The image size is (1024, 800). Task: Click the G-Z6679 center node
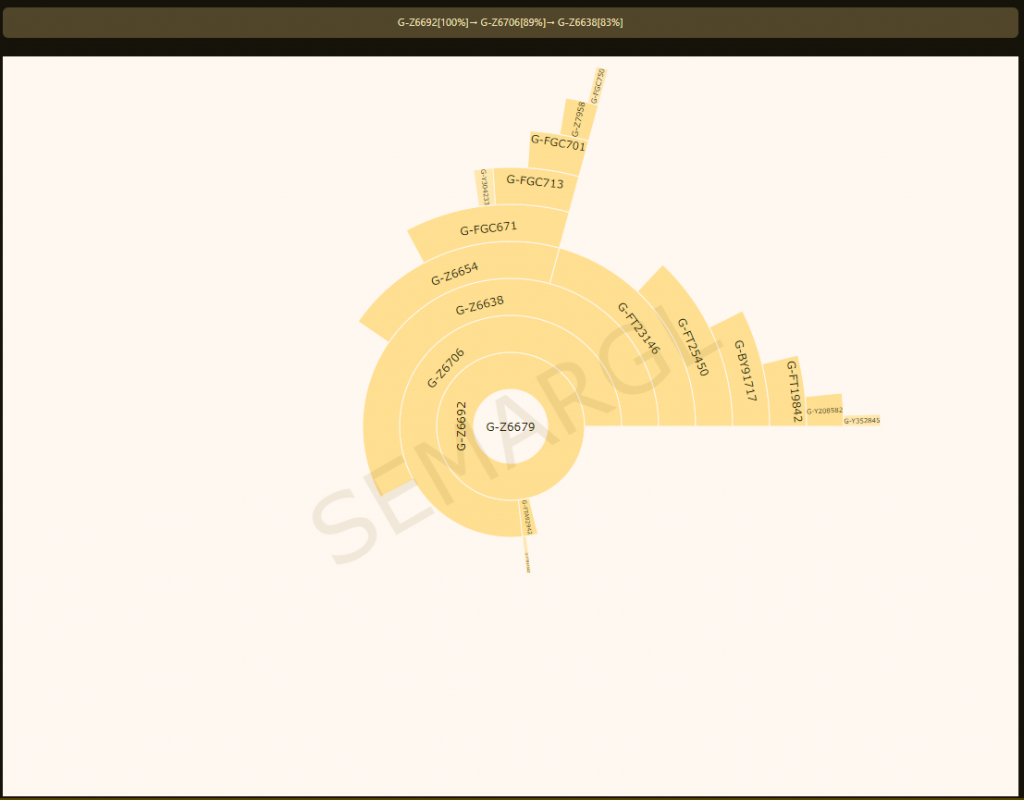[510, 427]
